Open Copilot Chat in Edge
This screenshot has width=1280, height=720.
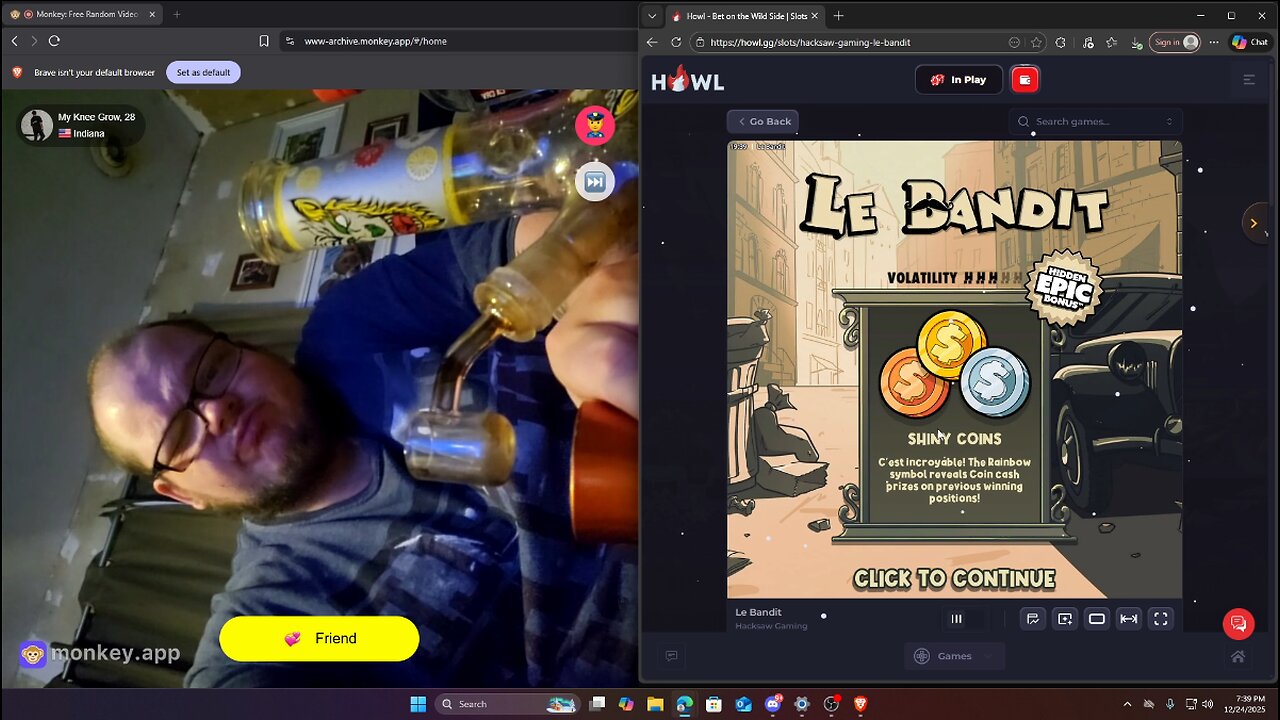pyautogui.click(x=1251, y=42)
